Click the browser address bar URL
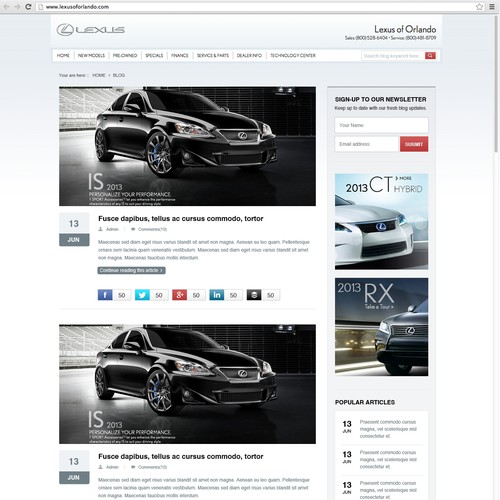 point(77,7)
